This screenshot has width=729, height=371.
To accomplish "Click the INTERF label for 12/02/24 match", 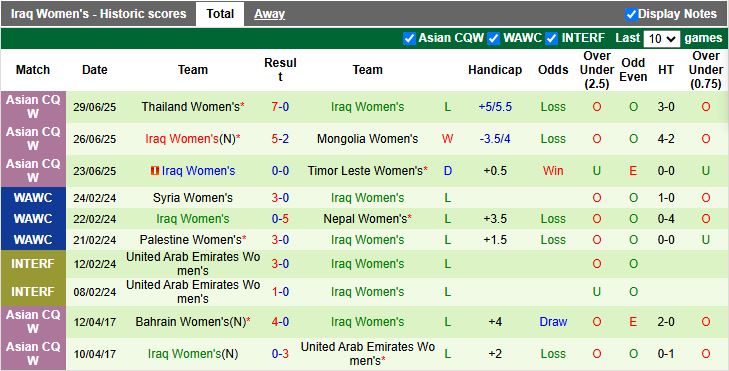I will point(33,264).
